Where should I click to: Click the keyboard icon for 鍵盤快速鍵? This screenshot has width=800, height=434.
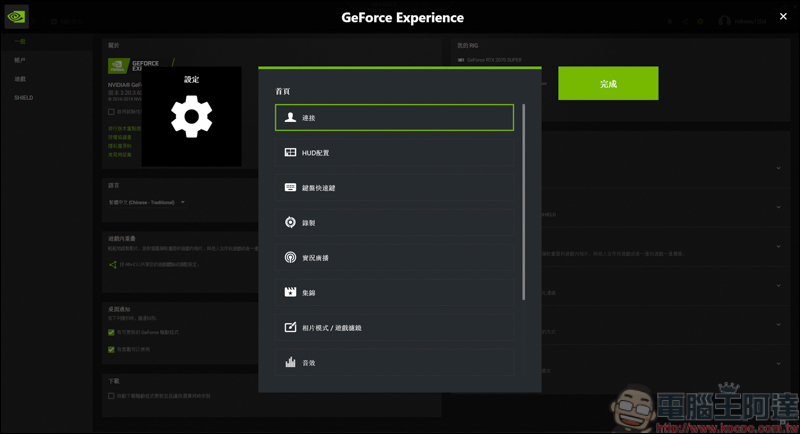[290, 188]
